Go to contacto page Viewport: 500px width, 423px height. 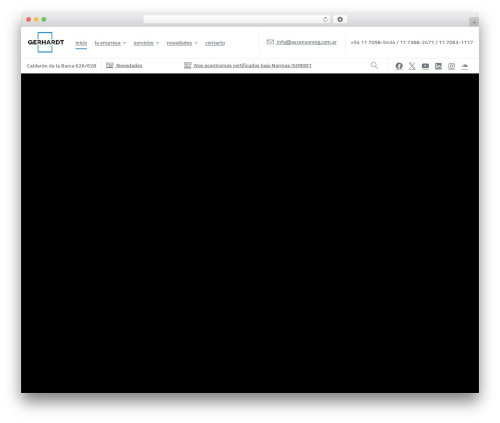(215, 43)
